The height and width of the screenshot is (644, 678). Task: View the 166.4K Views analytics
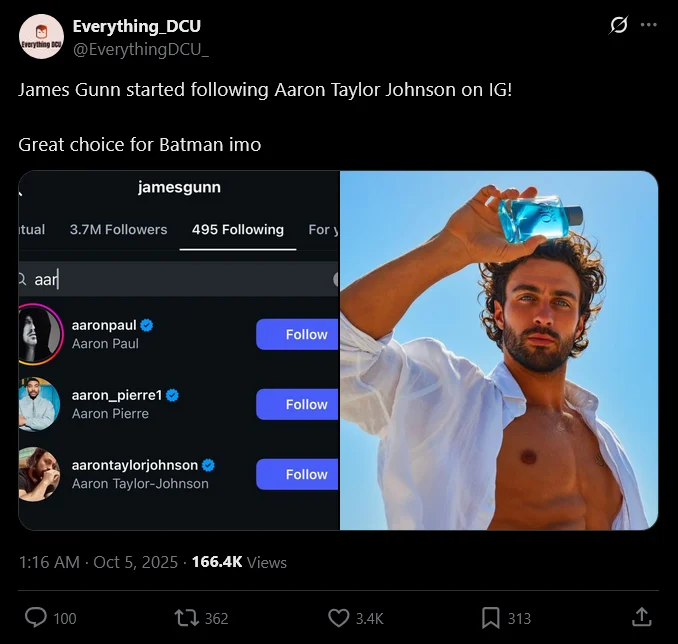pos(239,562)
